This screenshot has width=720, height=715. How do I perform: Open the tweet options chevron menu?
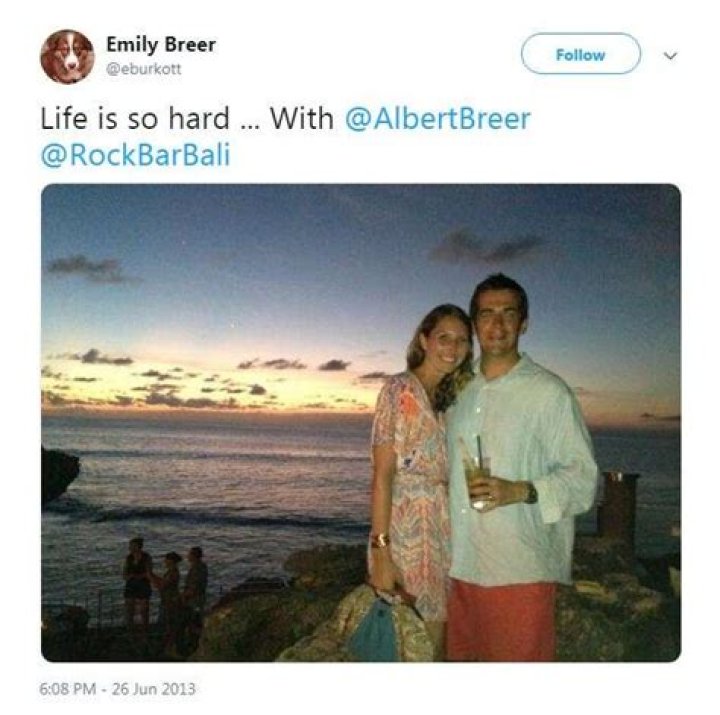click(x=670, y=56)
